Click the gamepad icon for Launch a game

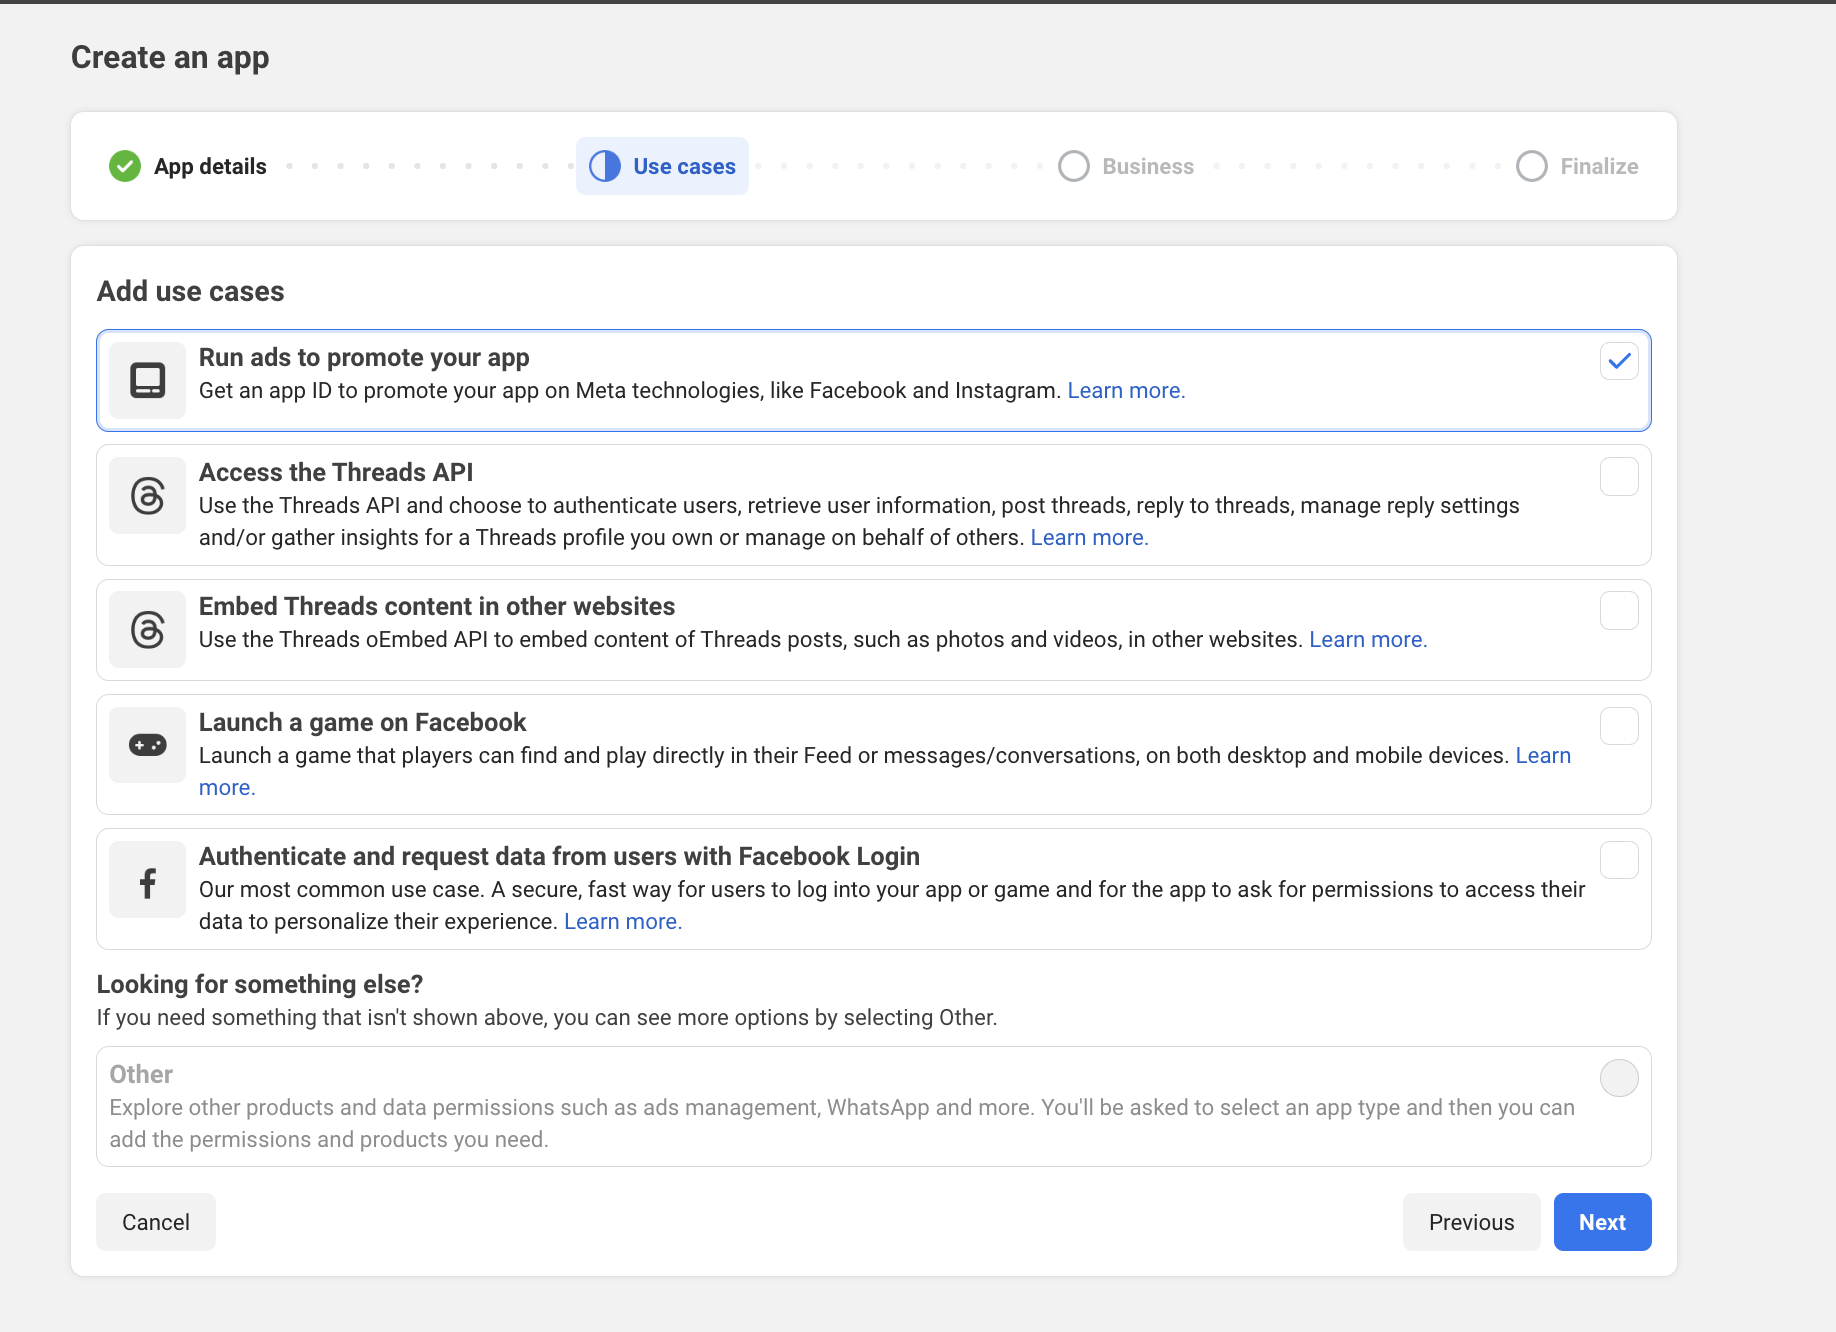(x=147, y=745)
